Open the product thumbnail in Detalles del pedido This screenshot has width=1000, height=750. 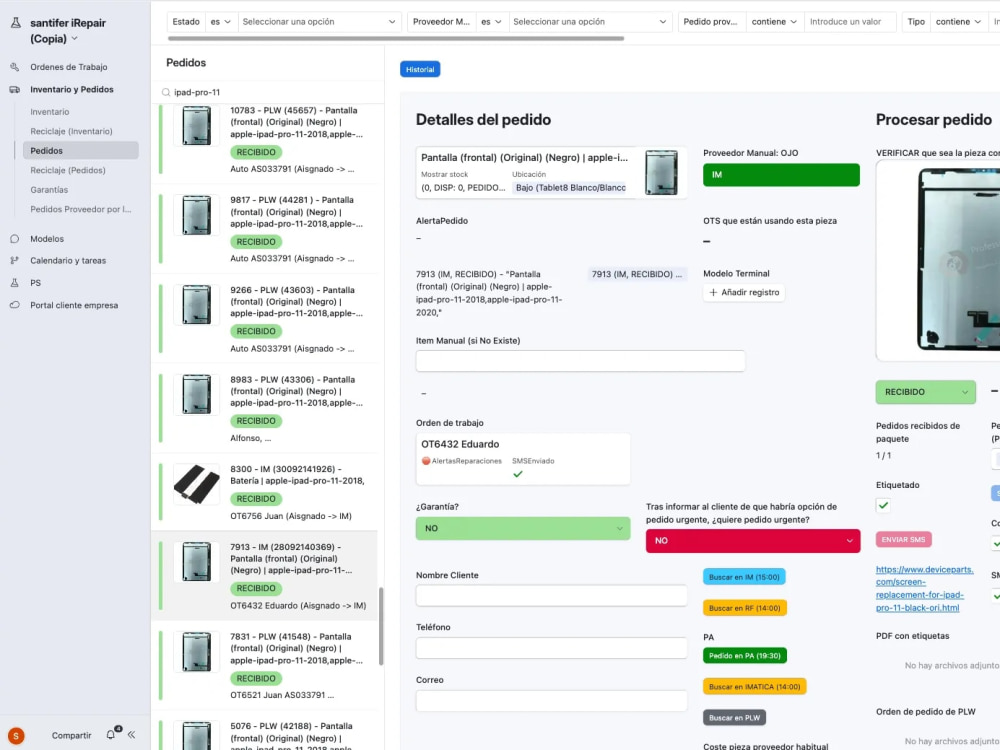pyautogui.click(x=661, y=172)
